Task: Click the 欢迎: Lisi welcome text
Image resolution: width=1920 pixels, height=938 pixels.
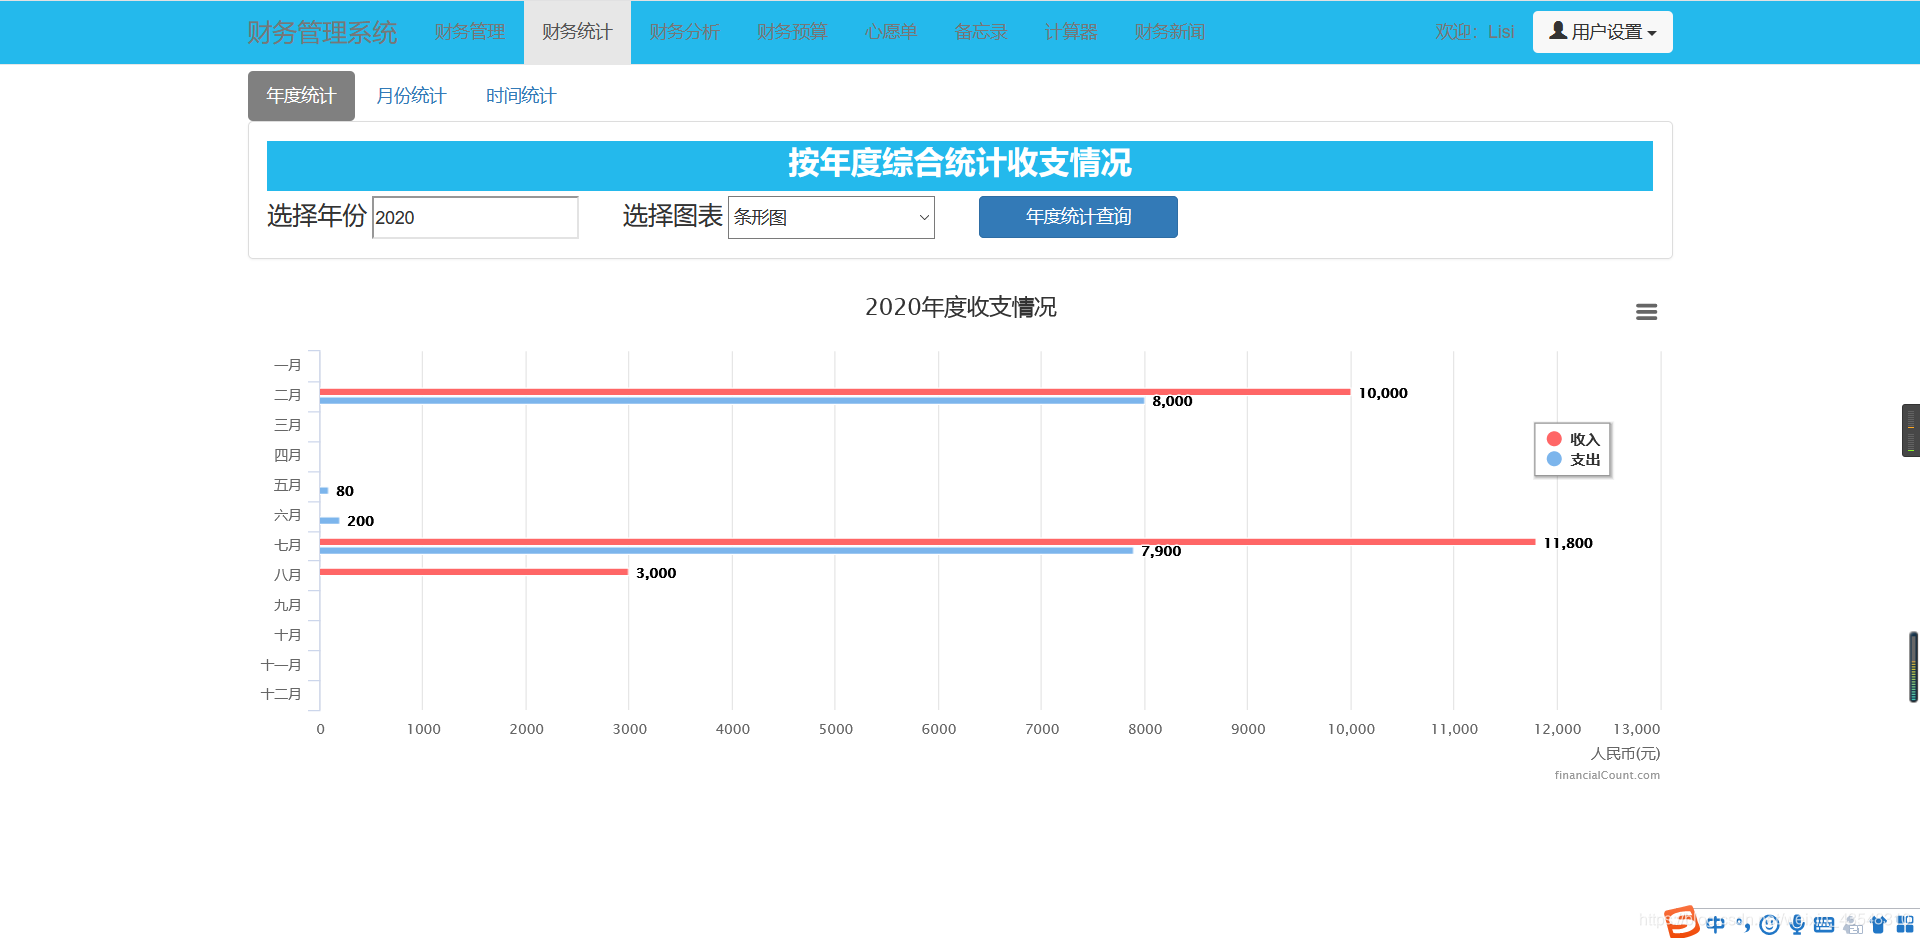Action: (x=1474, y=32)
